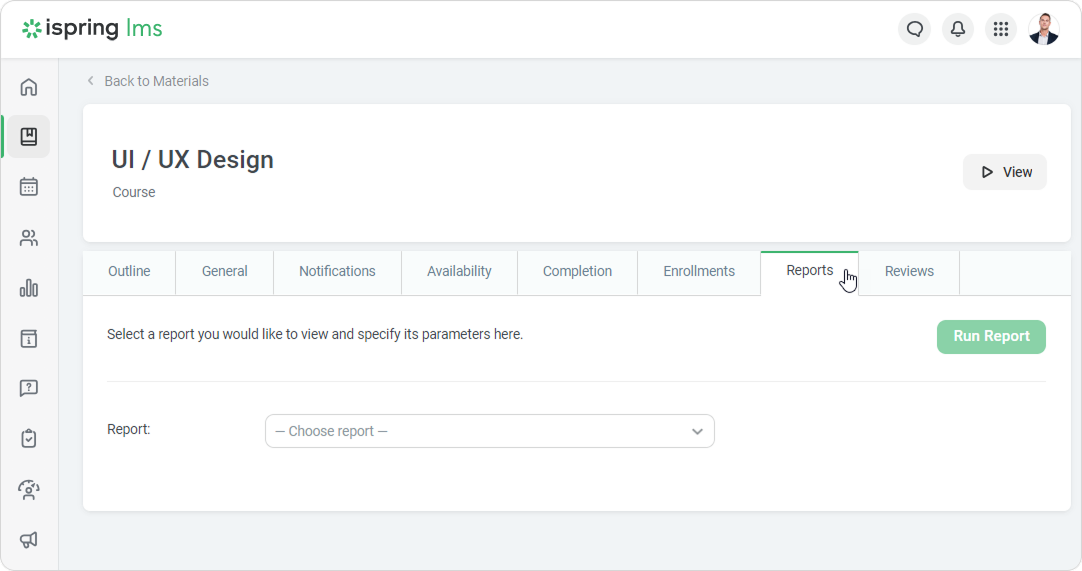Select the Reviews tab
Viewport: 1082px width, 571px height.
pyautogui.click(x=909, y=272)
